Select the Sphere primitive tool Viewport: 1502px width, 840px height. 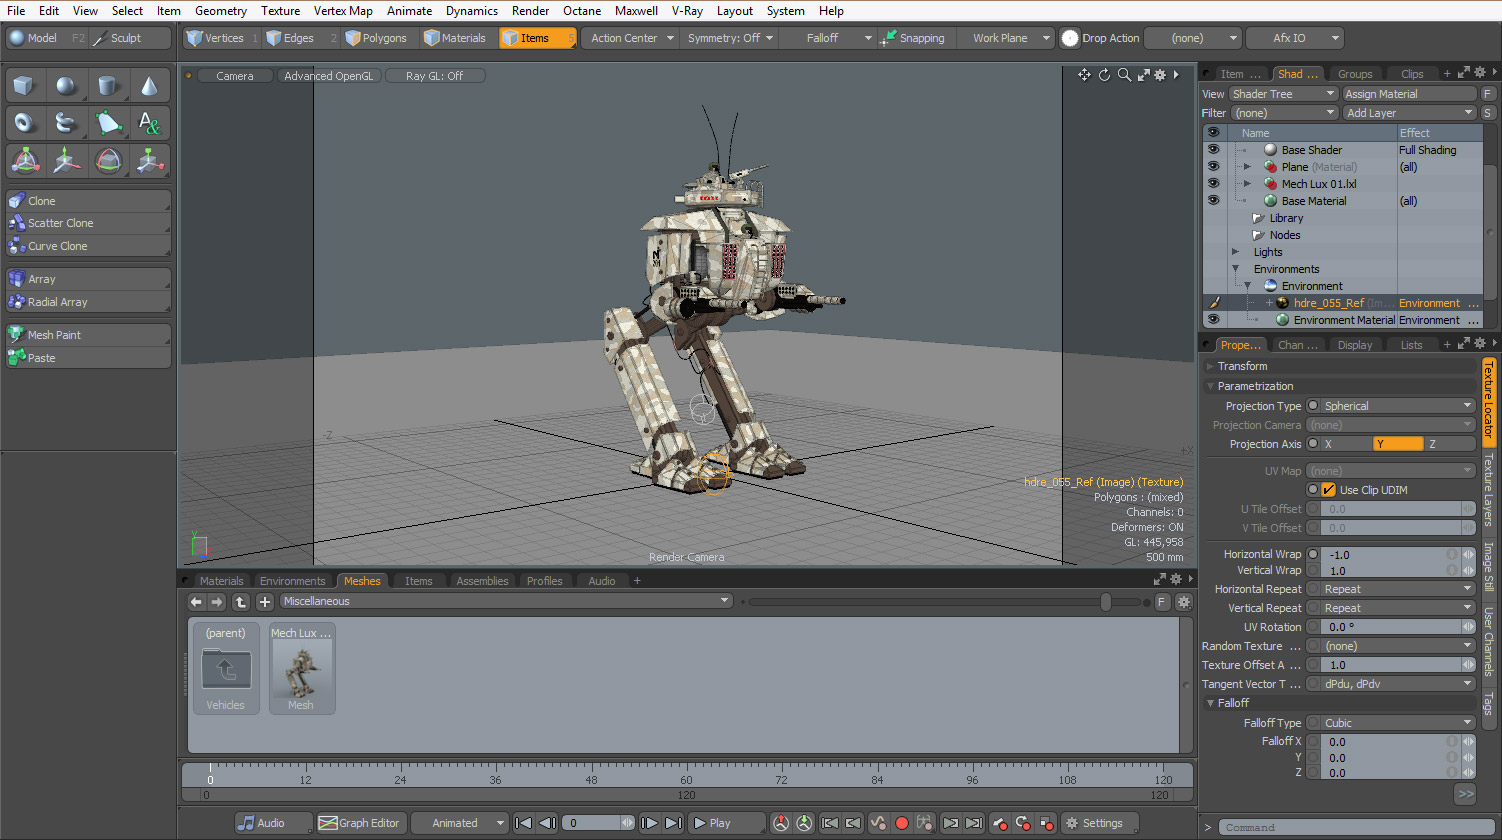pos(66,86)
